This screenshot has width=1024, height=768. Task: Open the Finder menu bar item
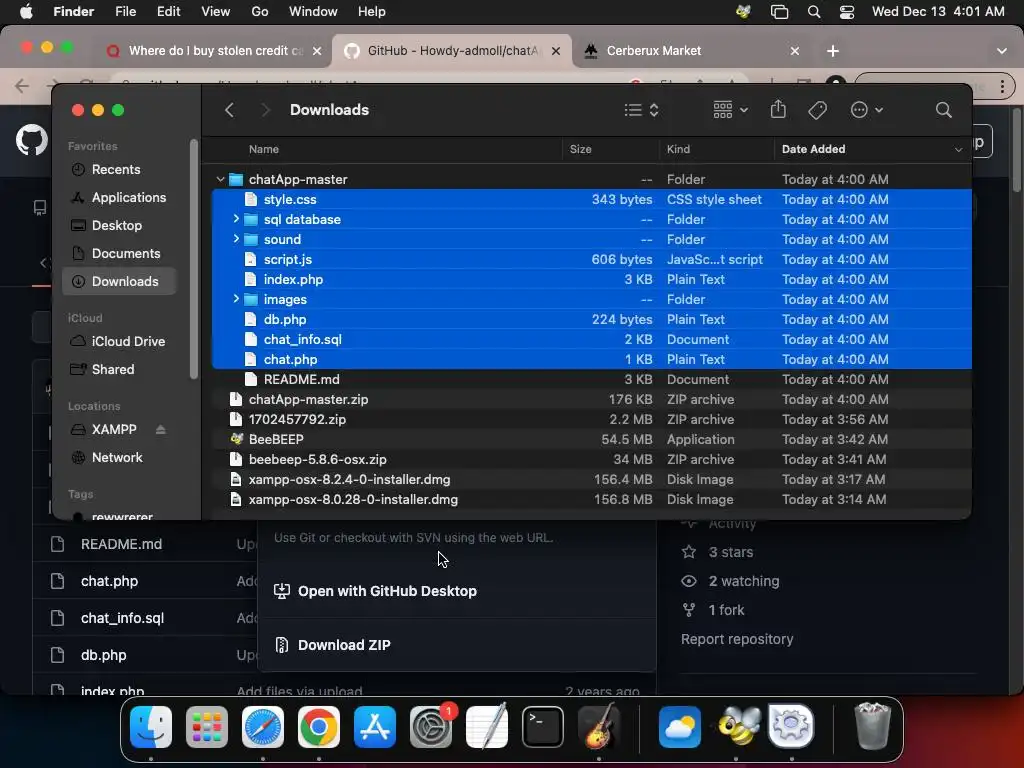point(73,12)
